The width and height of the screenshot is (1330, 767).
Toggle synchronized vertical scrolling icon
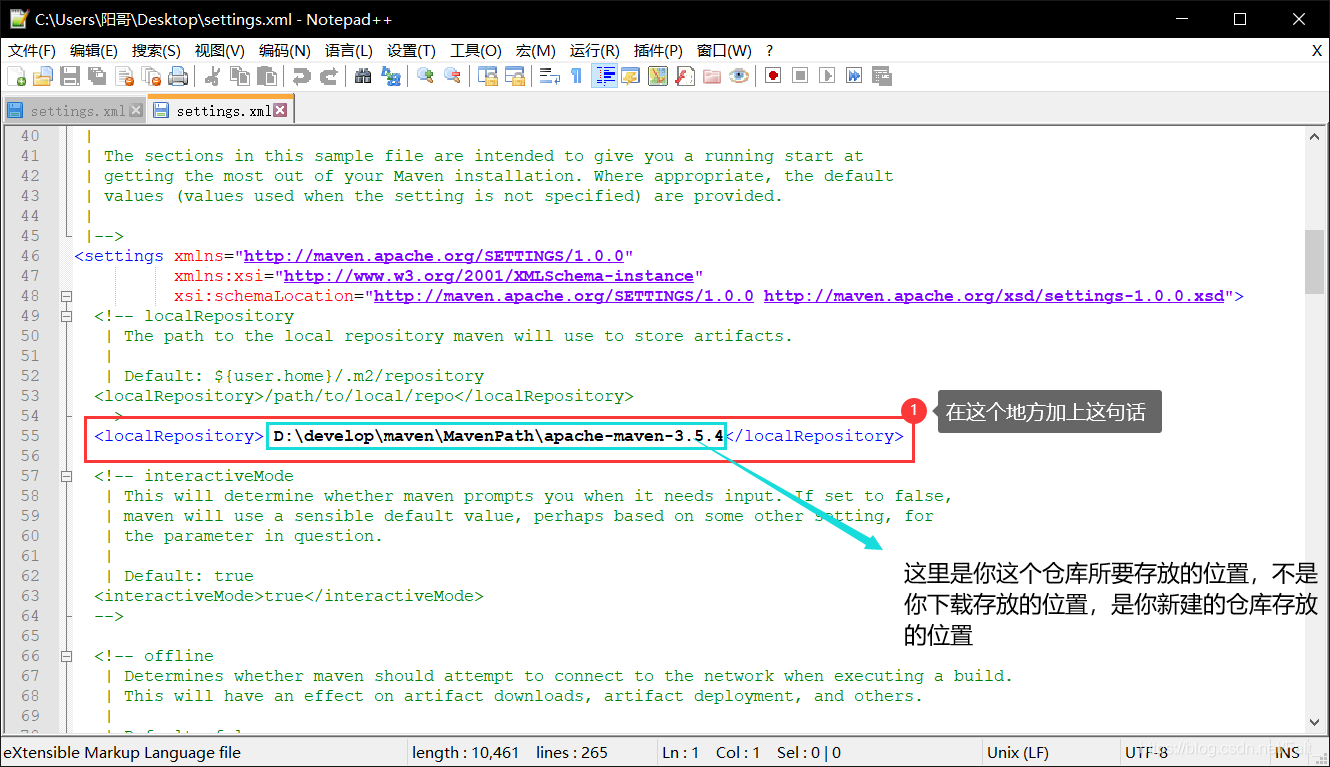[487, 76]
